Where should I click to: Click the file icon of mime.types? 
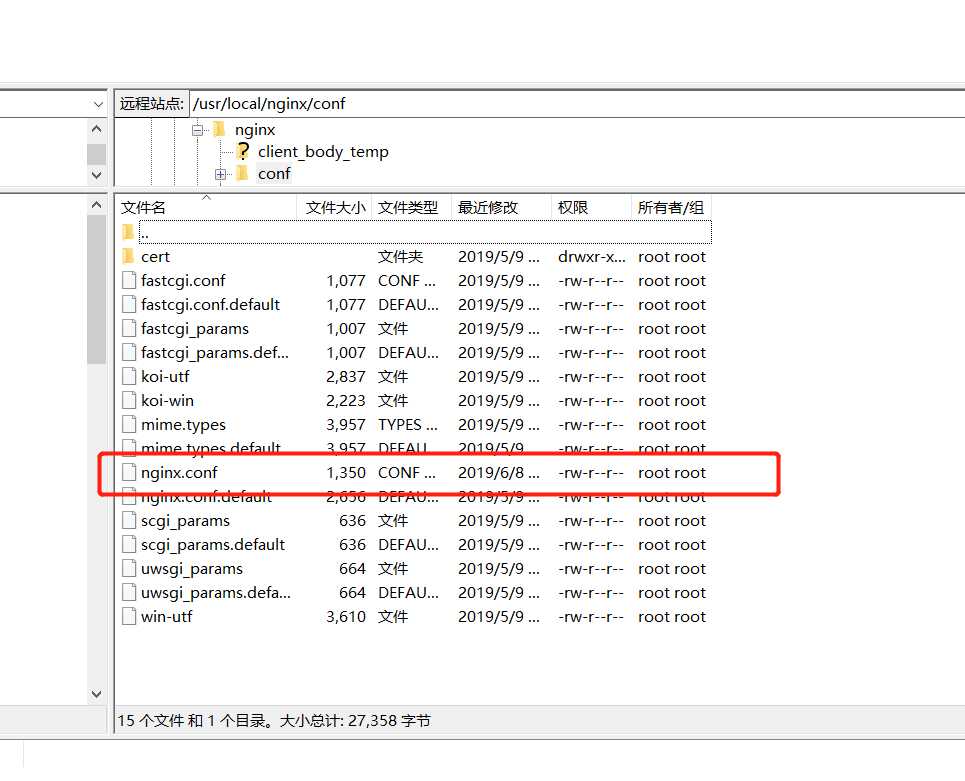[x=129, y=425]
